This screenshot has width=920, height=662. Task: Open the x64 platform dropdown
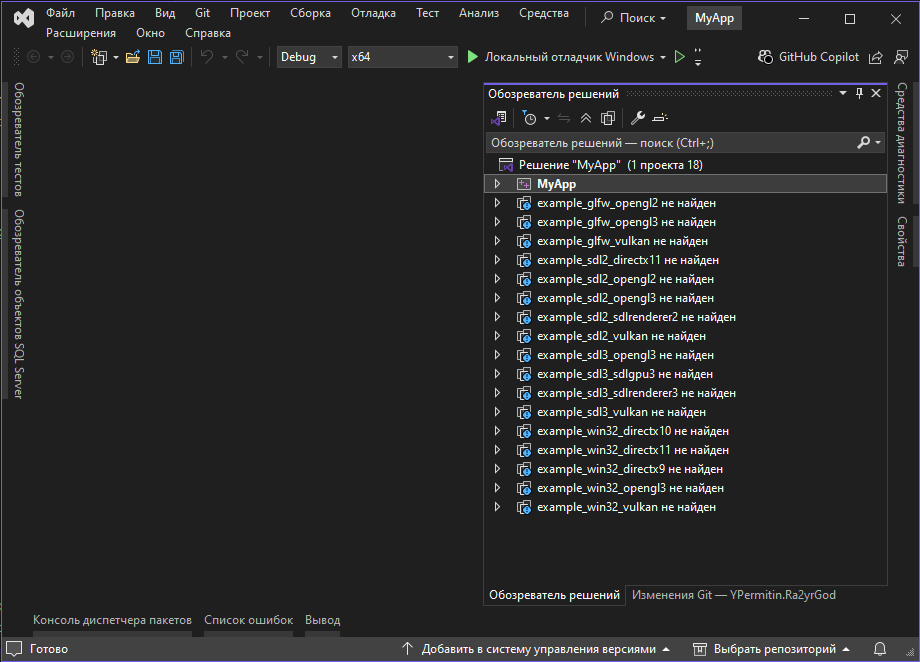point(402,57)
